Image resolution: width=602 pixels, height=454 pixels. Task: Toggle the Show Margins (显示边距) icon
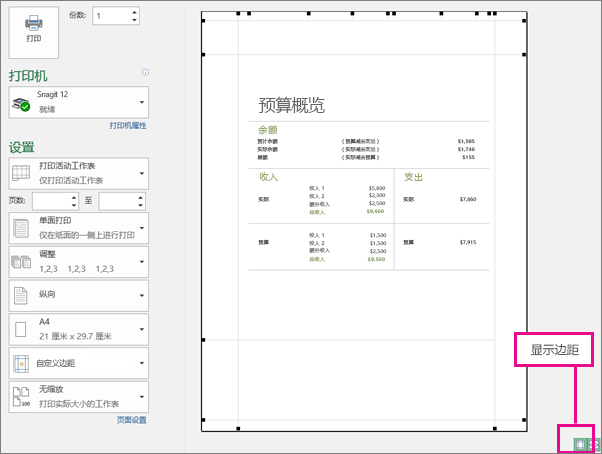(x=580, y=444)
